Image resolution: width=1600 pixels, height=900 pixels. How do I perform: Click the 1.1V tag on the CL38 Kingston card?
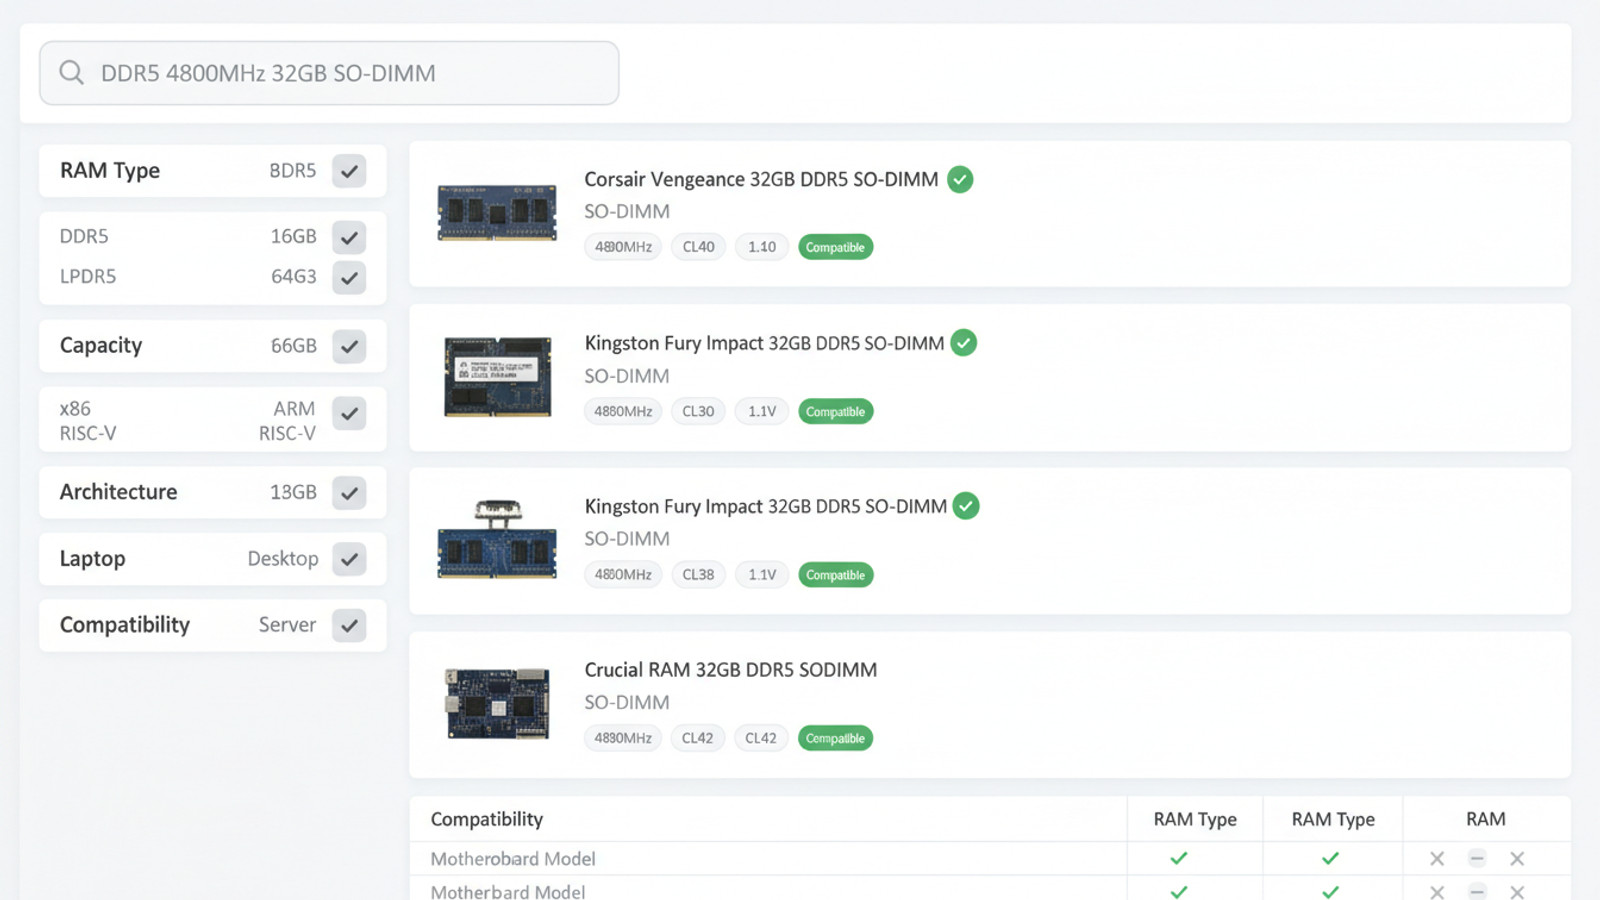point(762,575)
